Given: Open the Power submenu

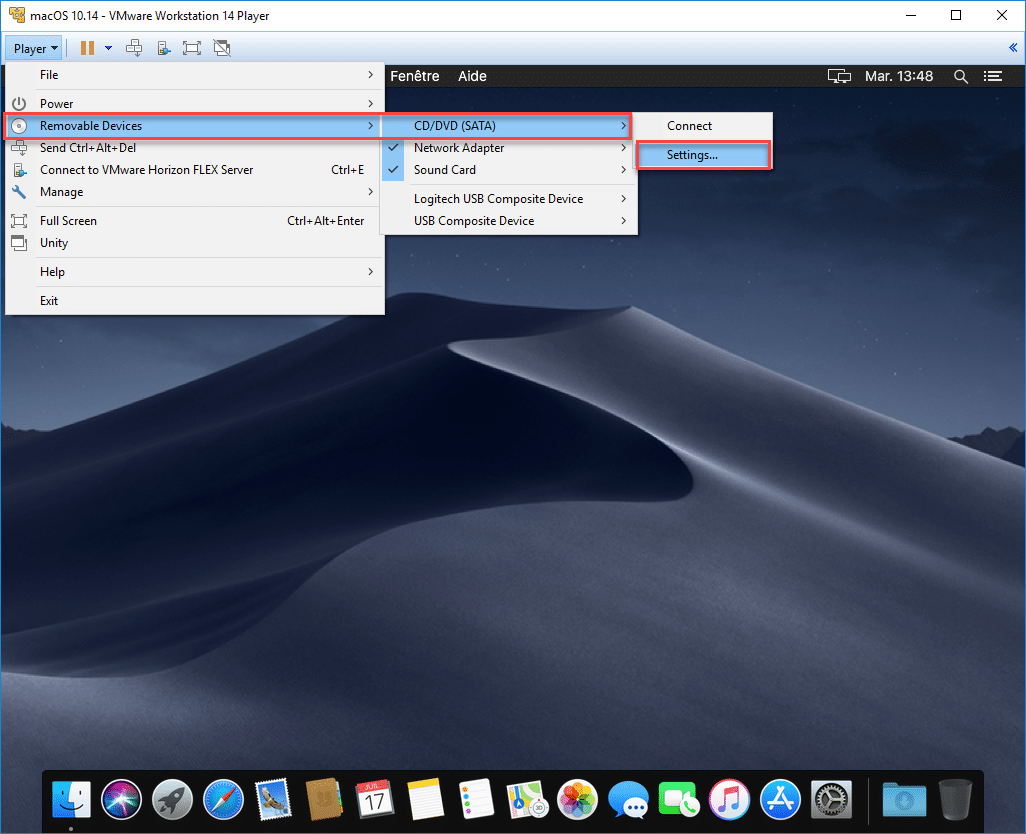Looking at the screenshot, I should pyautogui.click(x=195, y=103).
